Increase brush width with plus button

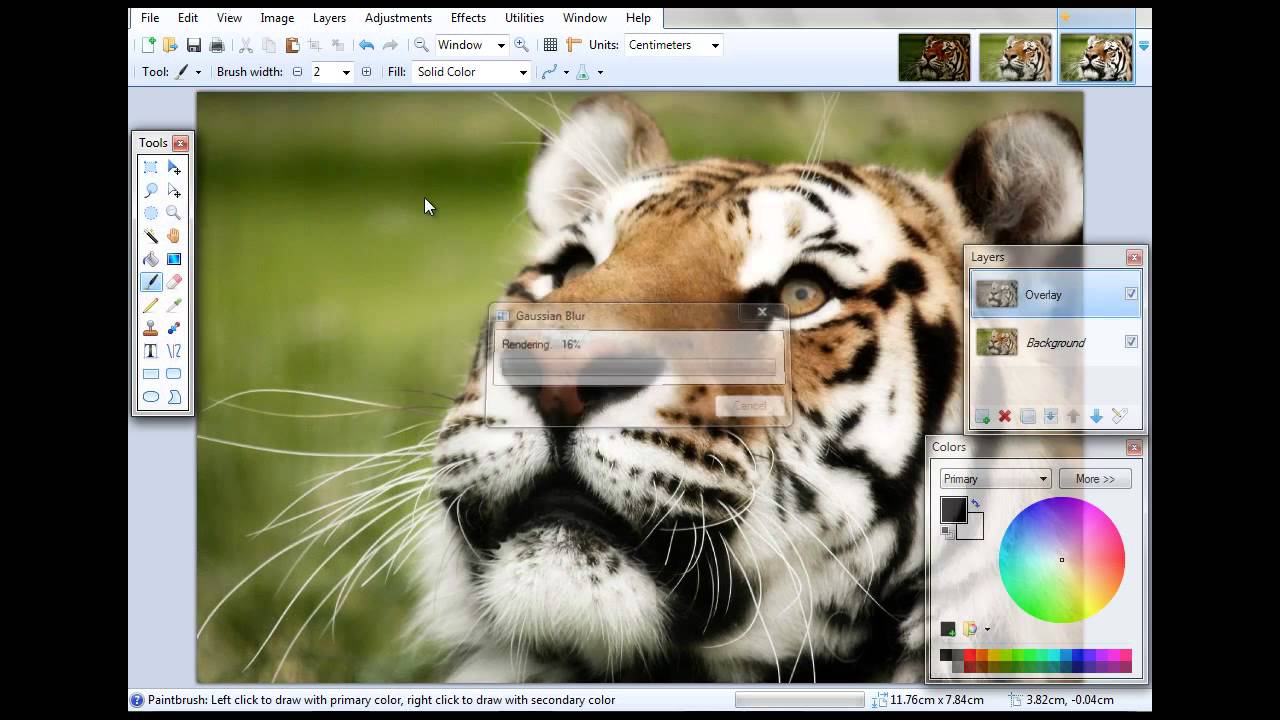pyautogui.click(x=366, y=72)
